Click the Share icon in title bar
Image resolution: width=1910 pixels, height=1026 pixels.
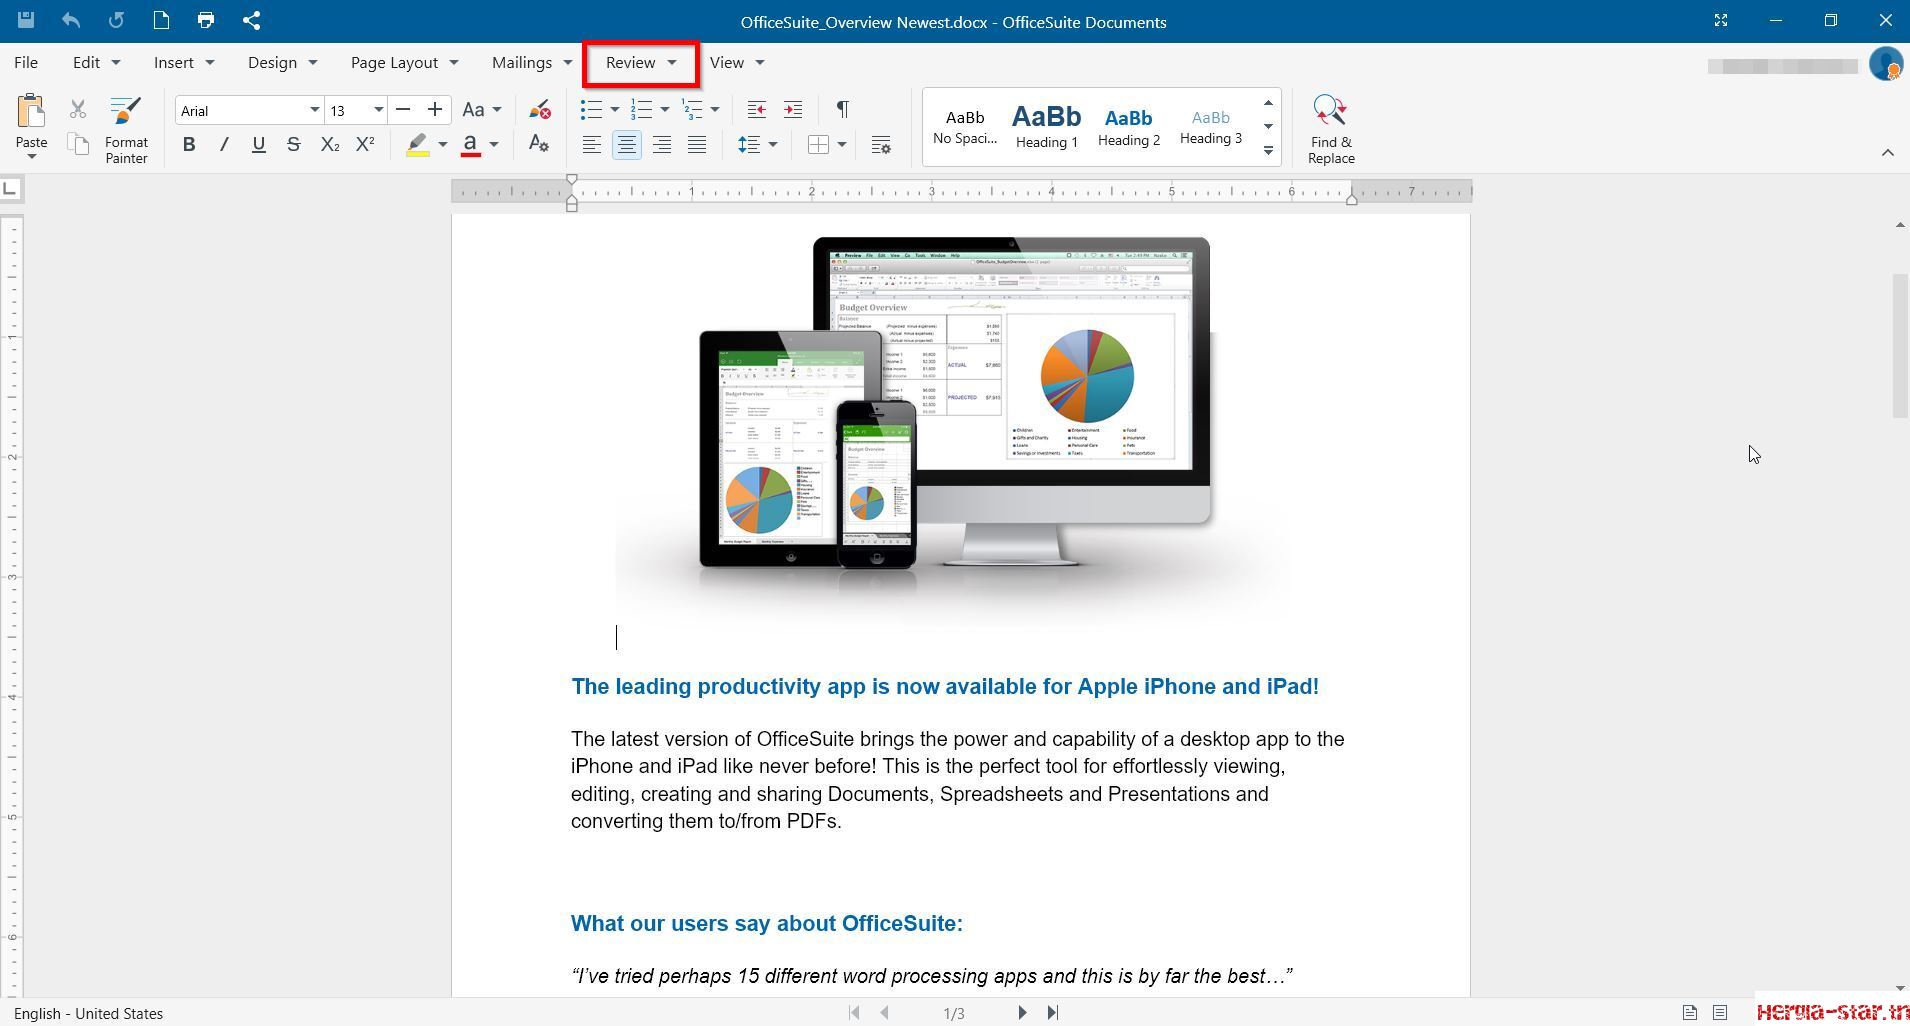[x=252, y=20]
